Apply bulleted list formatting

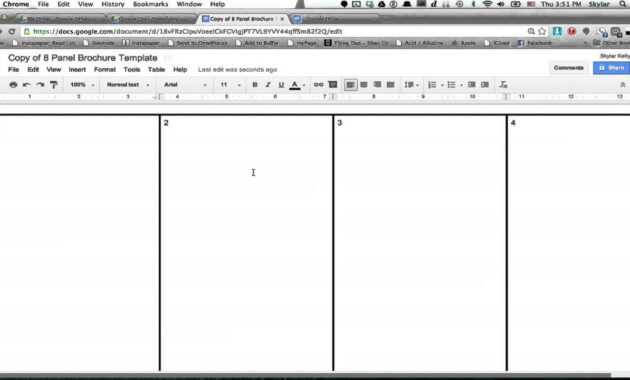[452, 85]
